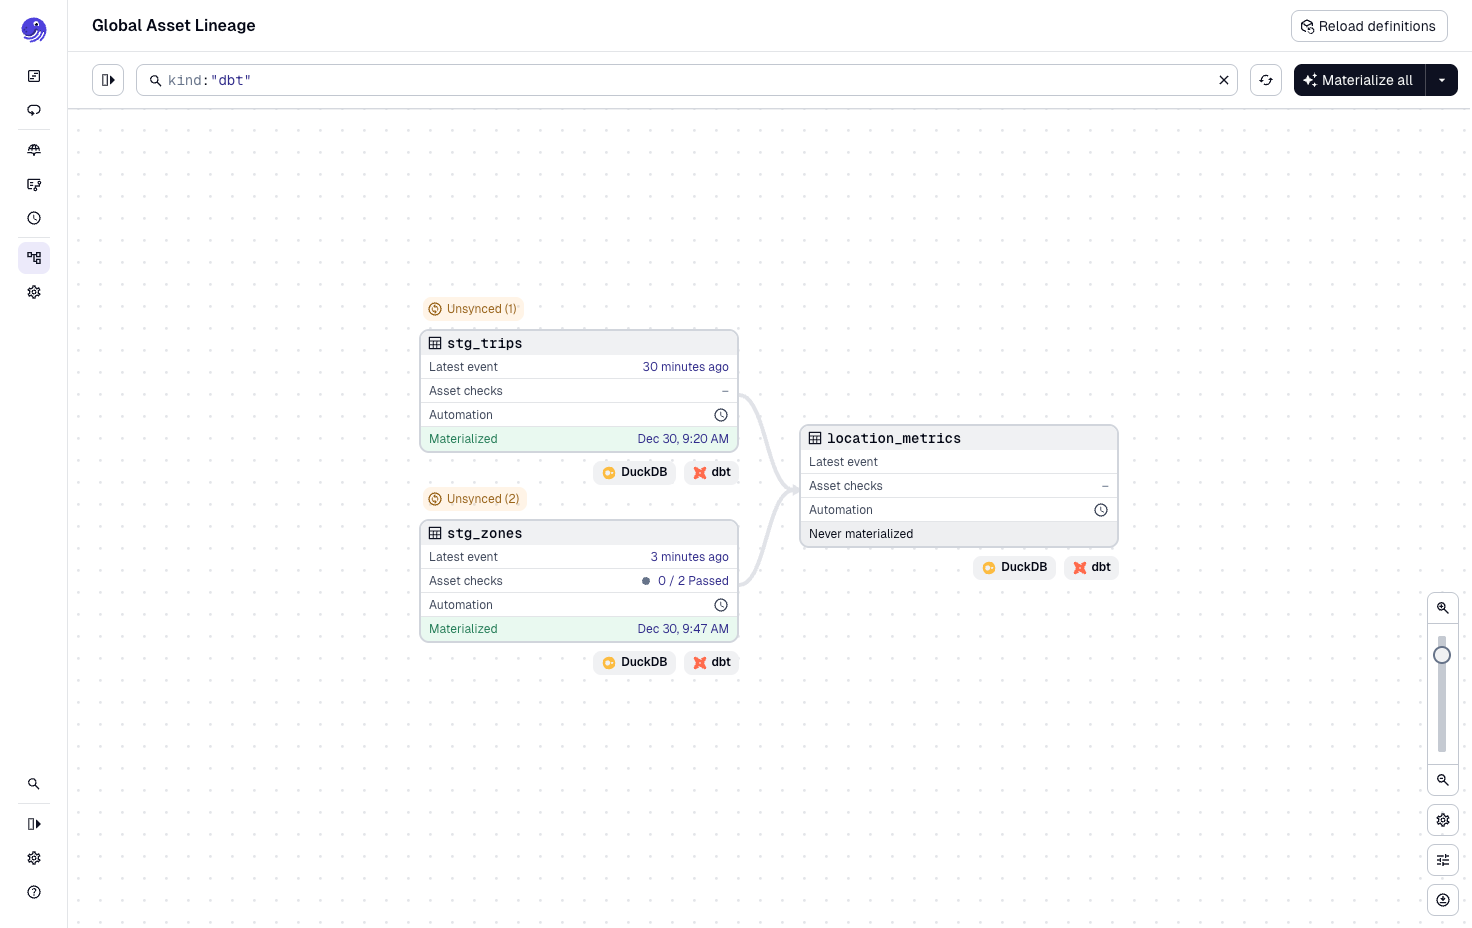Toggle the asset graph side panel open
Screen dimensions: 1472x928
click(x=108, y=80)
